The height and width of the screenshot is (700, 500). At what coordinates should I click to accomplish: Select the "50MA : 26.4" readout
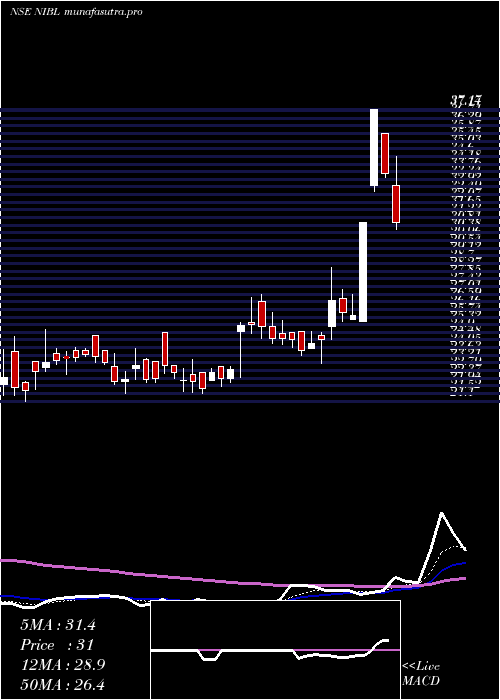click(x=63, y=684)
